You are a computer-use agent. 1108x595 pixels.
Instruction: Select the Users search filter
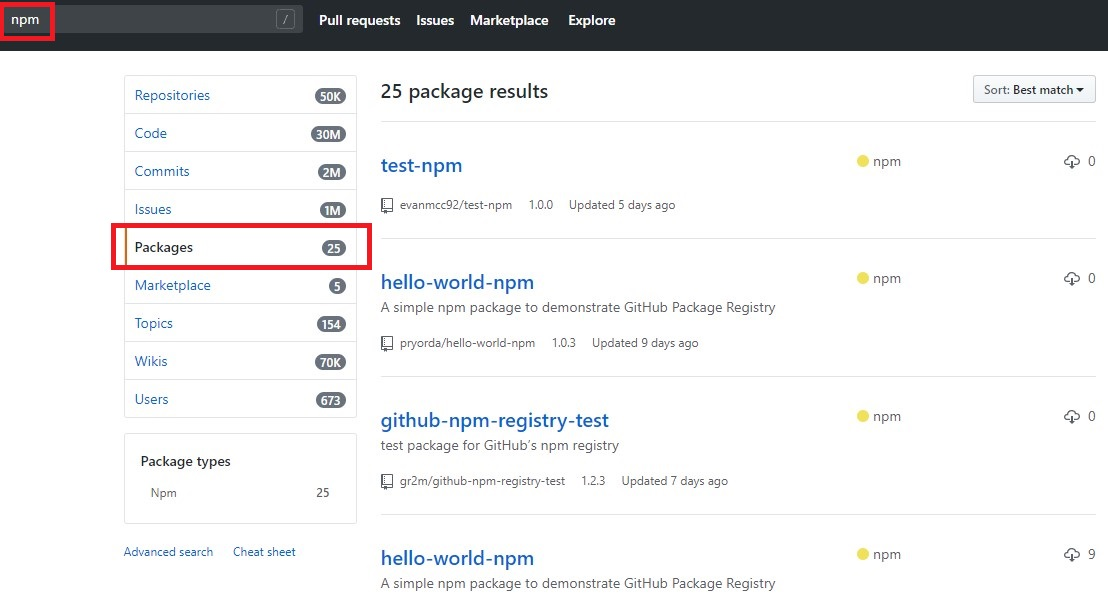coord(240,399)
